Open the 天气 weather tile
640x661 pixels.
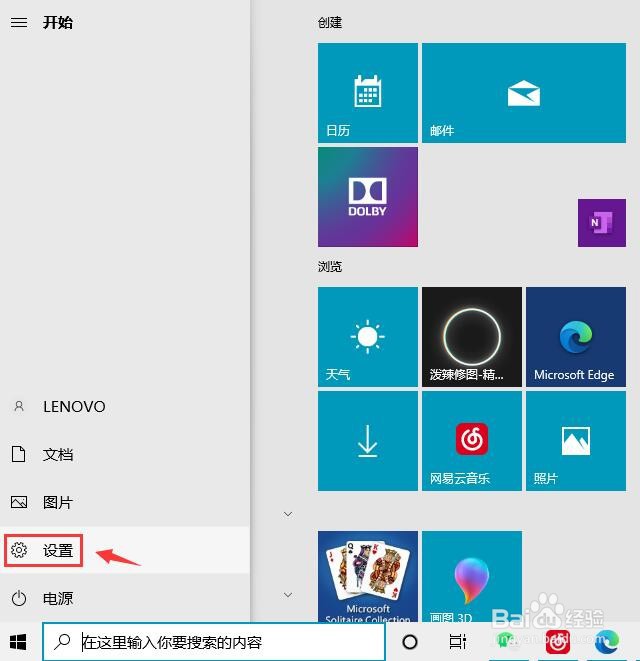368,337
